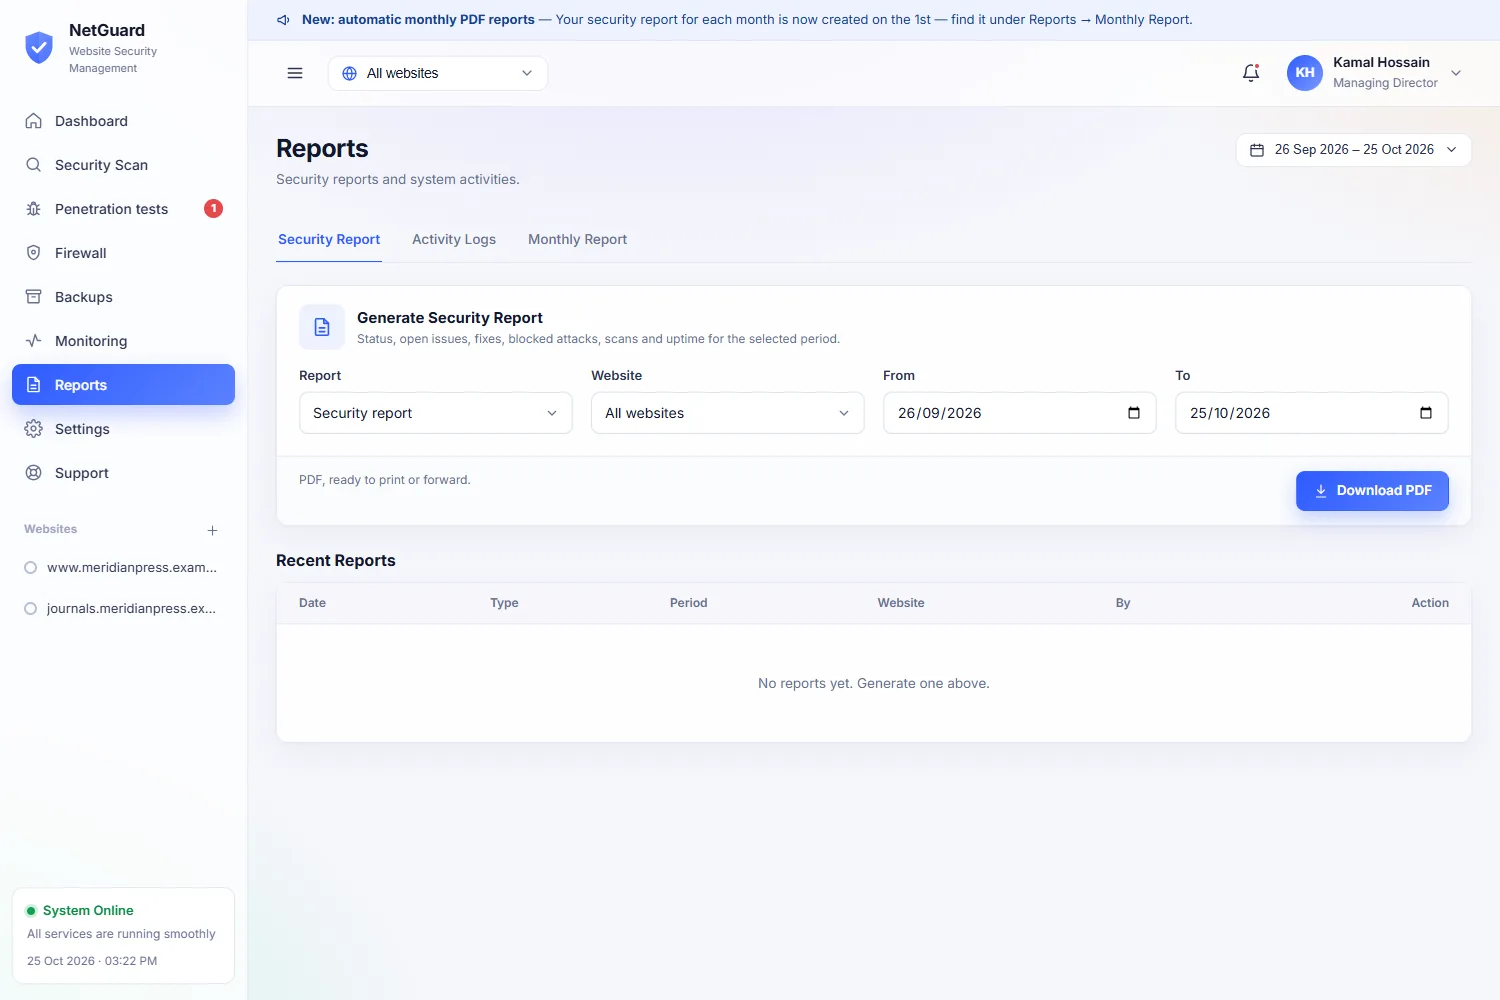Click the Security Scan magnifier icon

(x=34, y=165)
